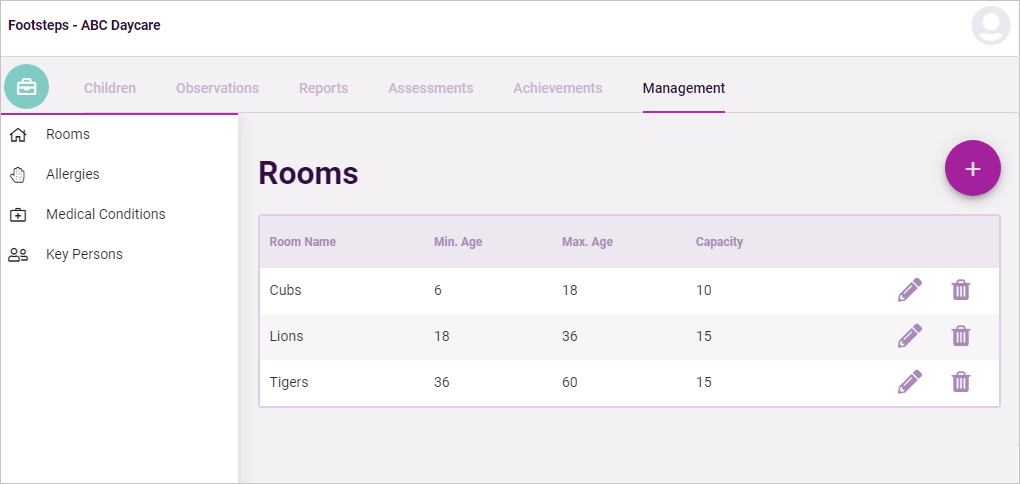
Task: Delete the Lions room
Action: click(x=961, y=336)
